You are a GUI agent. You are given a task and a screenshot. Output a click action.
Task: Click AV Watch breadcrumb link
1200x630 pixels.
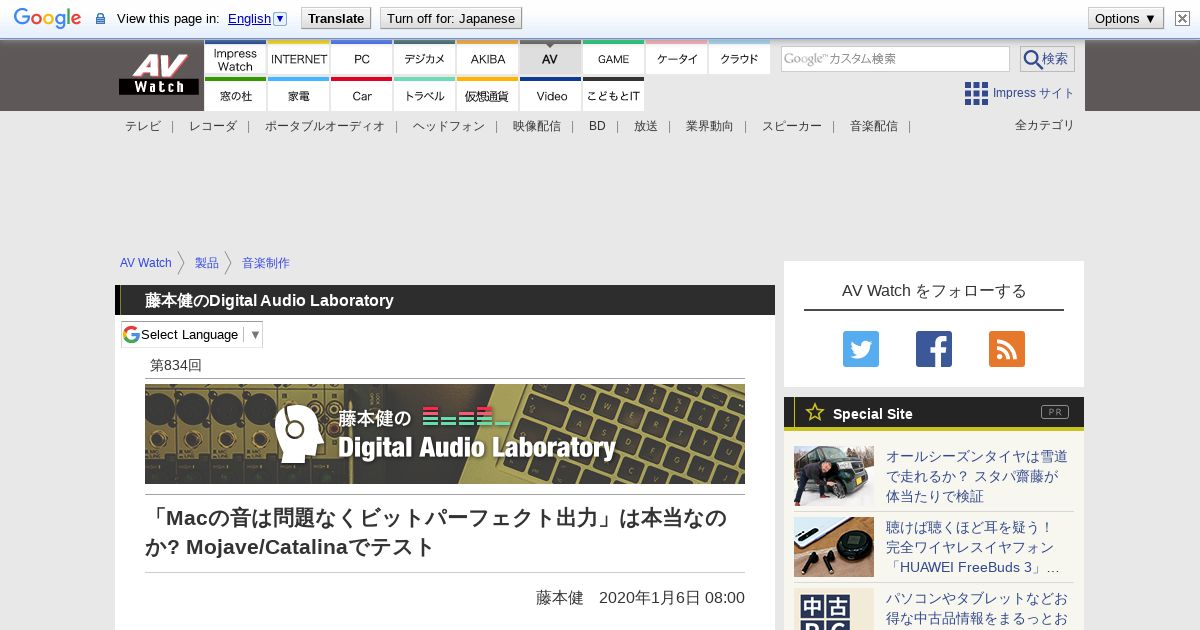tap(146, 263)
